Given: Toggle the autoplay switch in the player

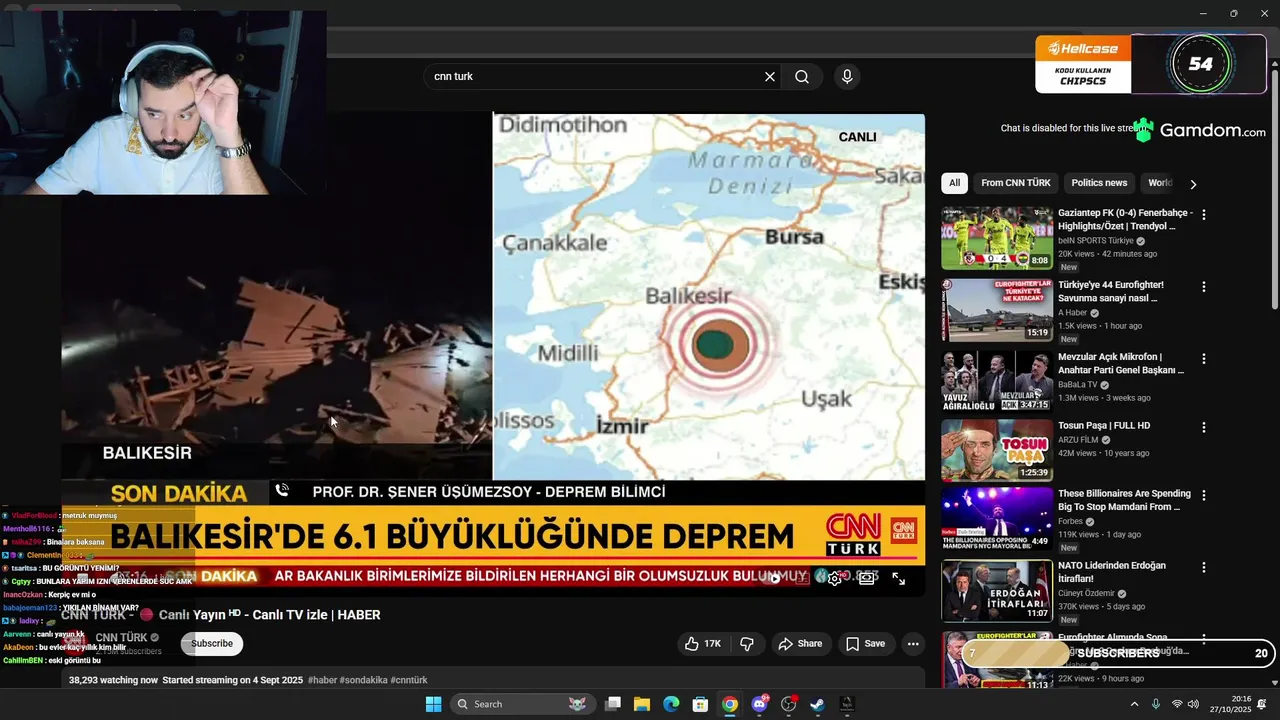Looking at the screenshot, I should click(774, 579).
